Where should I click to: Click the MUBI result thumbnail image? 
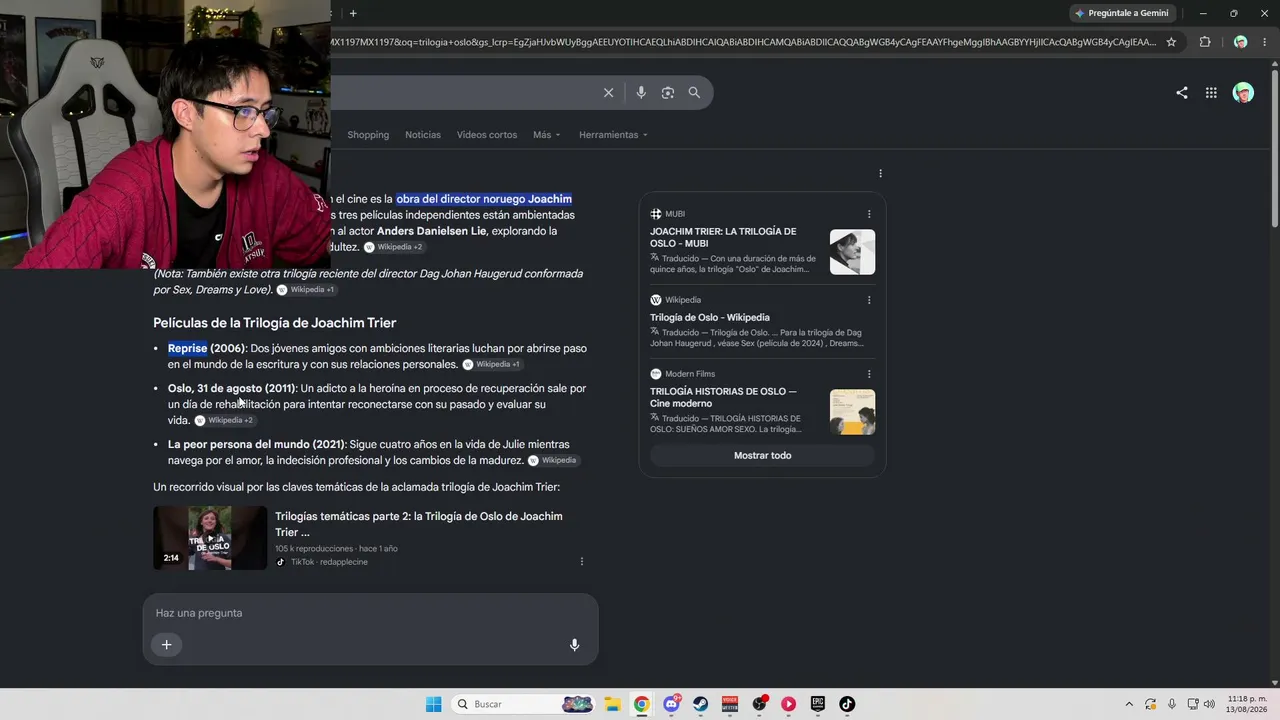point(852,252)
